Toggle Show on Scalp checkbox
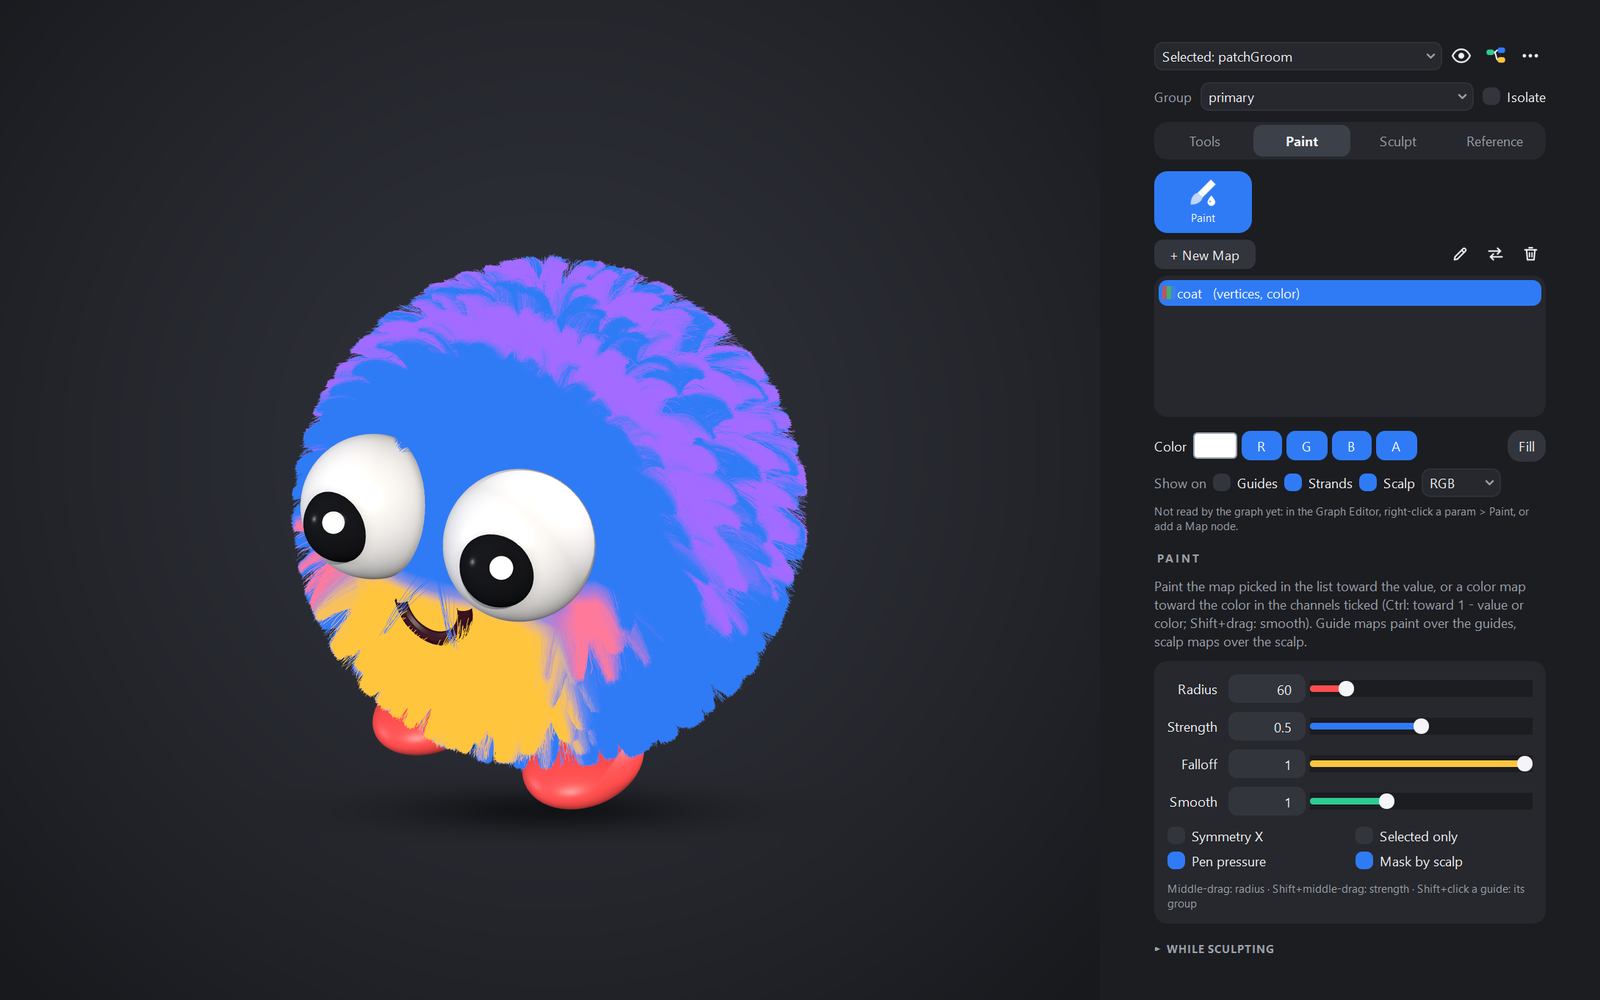Viewport: 1600px width, 1000px height. click(1368, 483)
